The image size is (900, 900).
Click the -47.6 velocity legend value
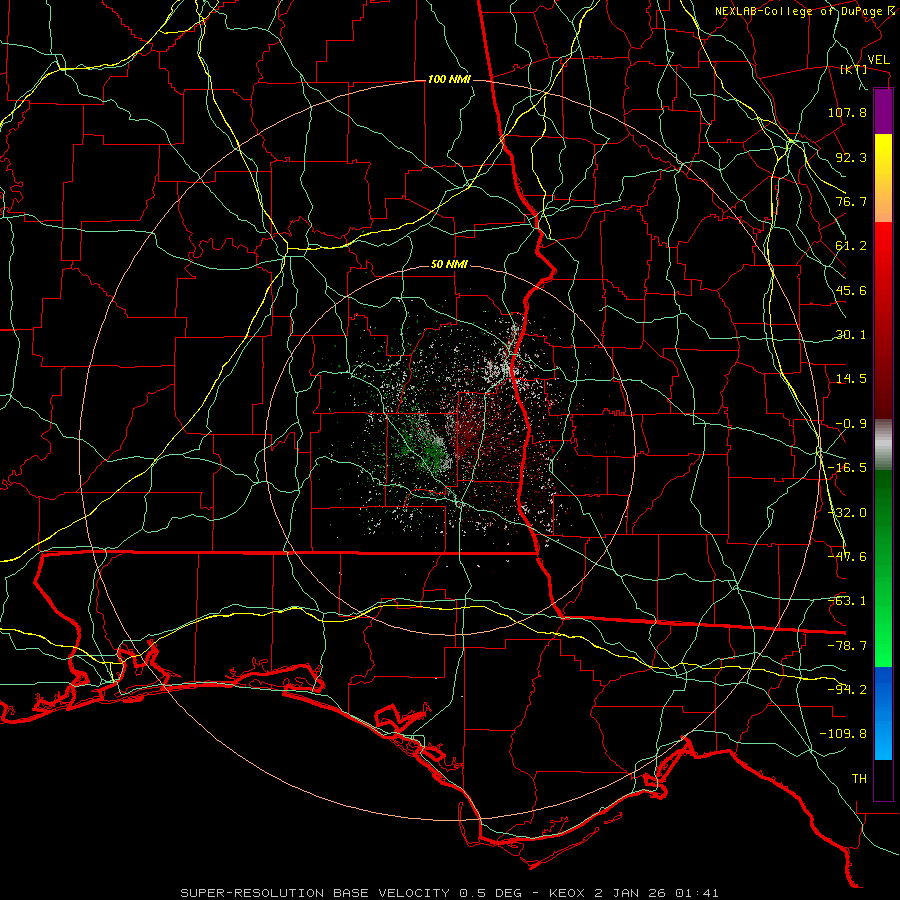(x=847, y=557)
